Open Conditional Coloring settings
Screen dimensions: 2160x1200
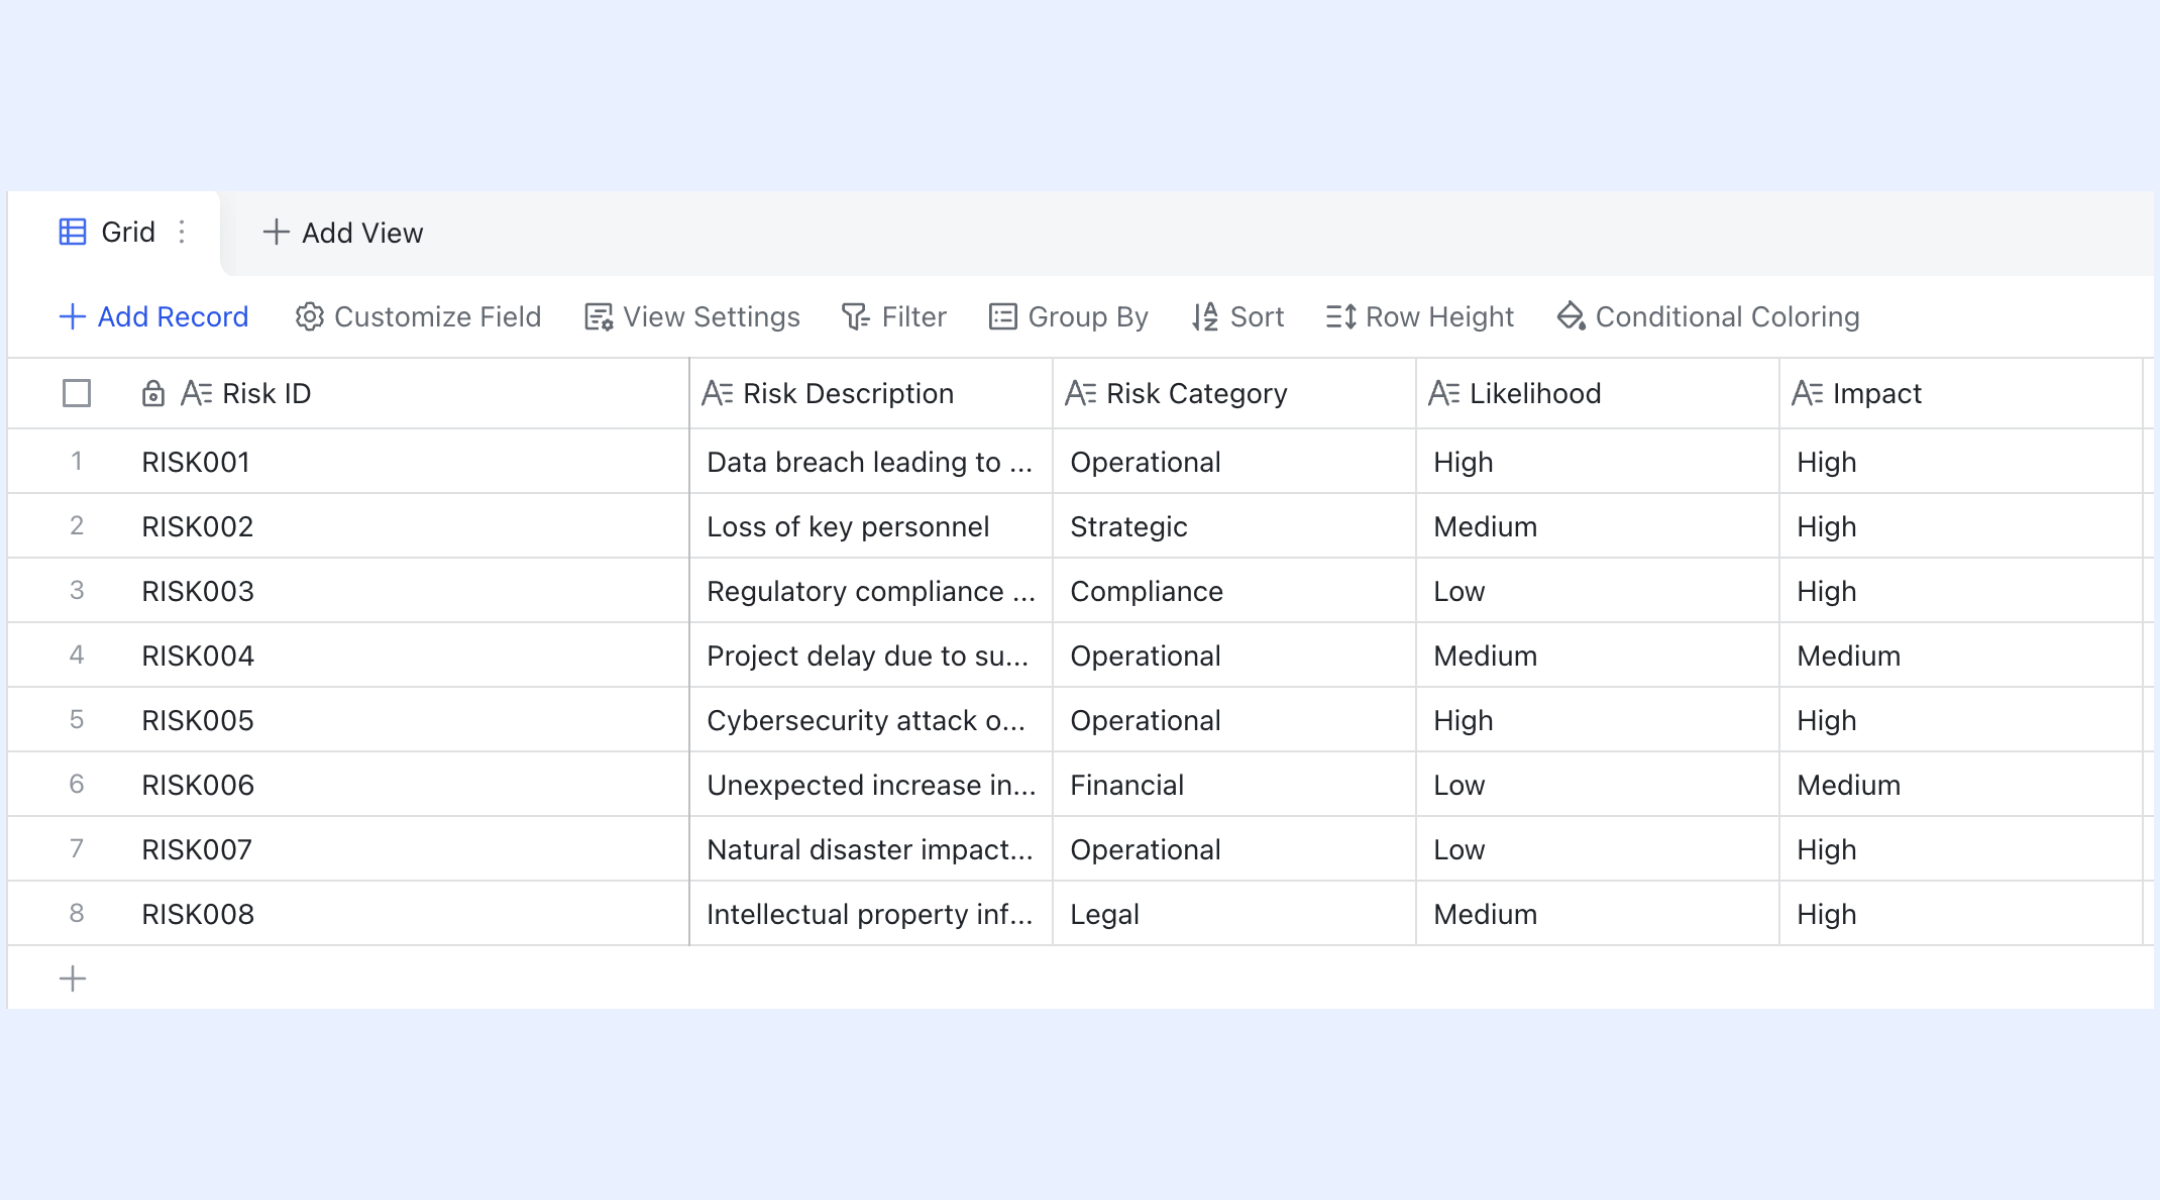coord(1708,317)
